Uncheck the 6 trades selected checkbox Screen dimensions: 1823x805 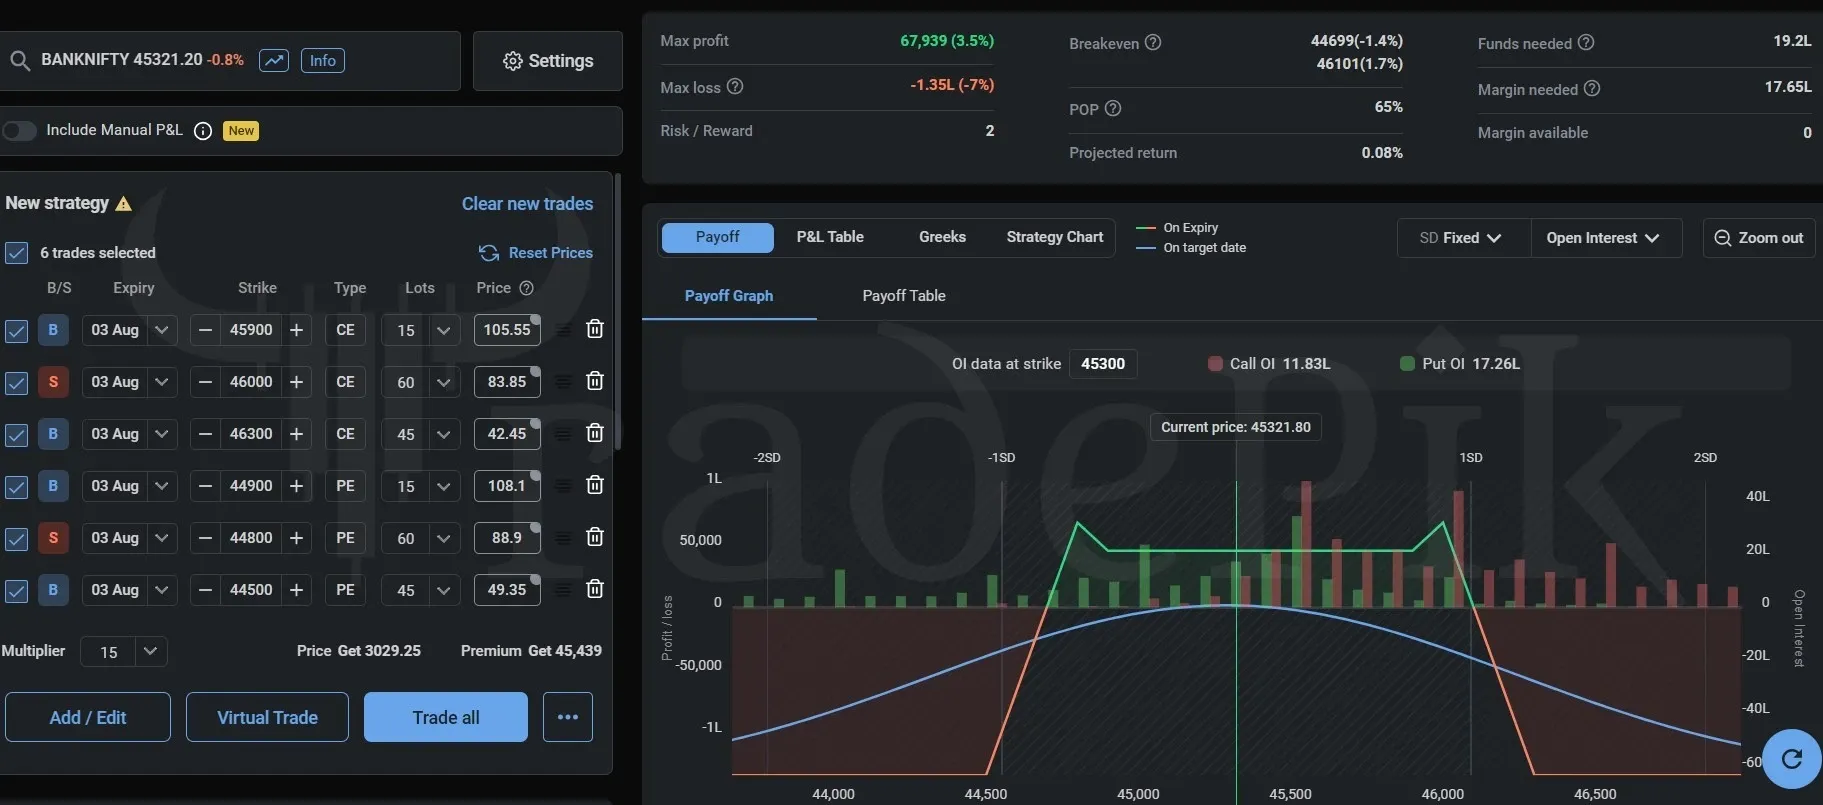point(16,253)
